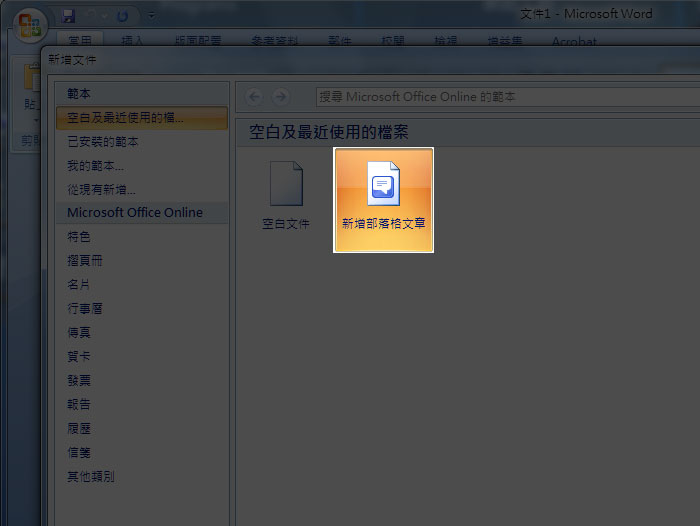Click the search box for Microsoft Office Online templates

508,97
